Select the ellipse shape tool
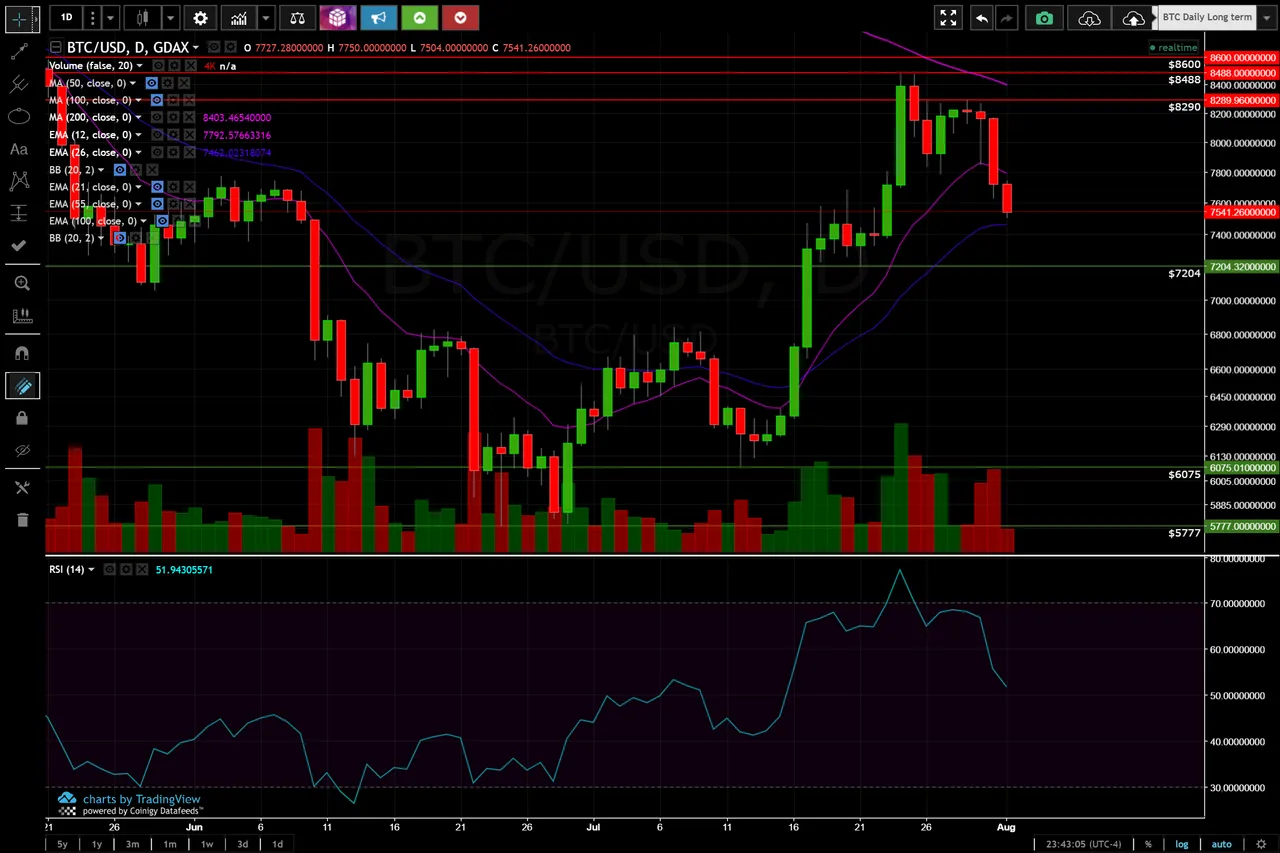Screen dimensions: 1280x853 [x=19, y=117]
